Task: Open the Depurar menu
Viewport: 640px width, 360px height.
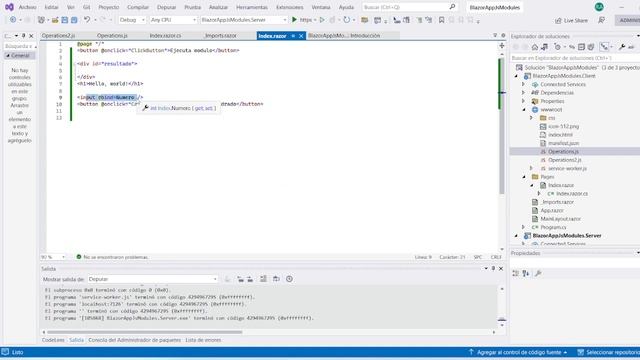Action: pos(167,7)
